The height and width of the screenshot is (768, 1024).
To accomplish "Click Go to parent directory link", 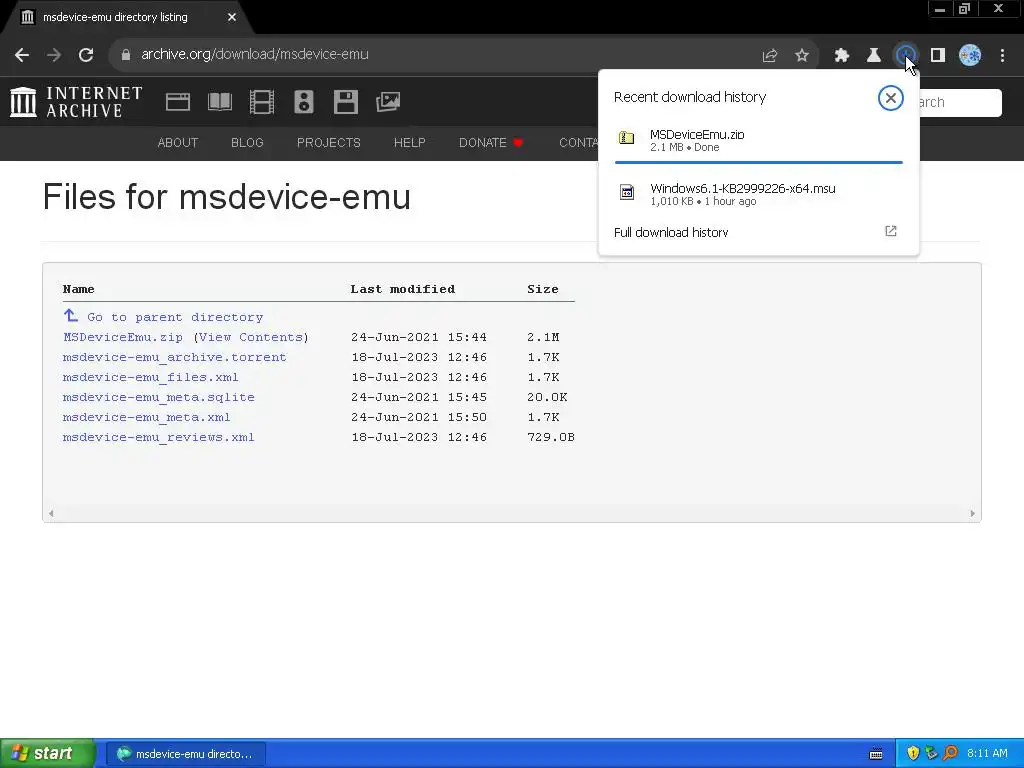I will [175, 317].
